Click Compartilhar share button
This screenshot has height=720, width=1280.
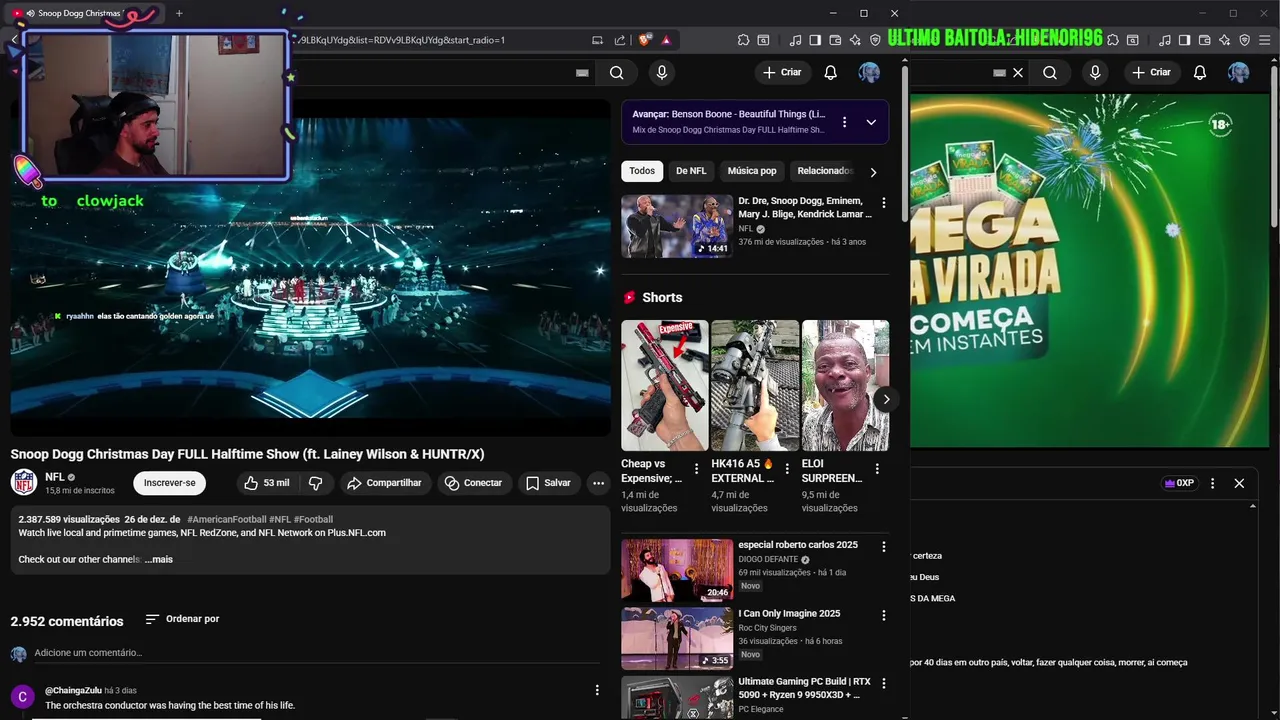(384, 483)
